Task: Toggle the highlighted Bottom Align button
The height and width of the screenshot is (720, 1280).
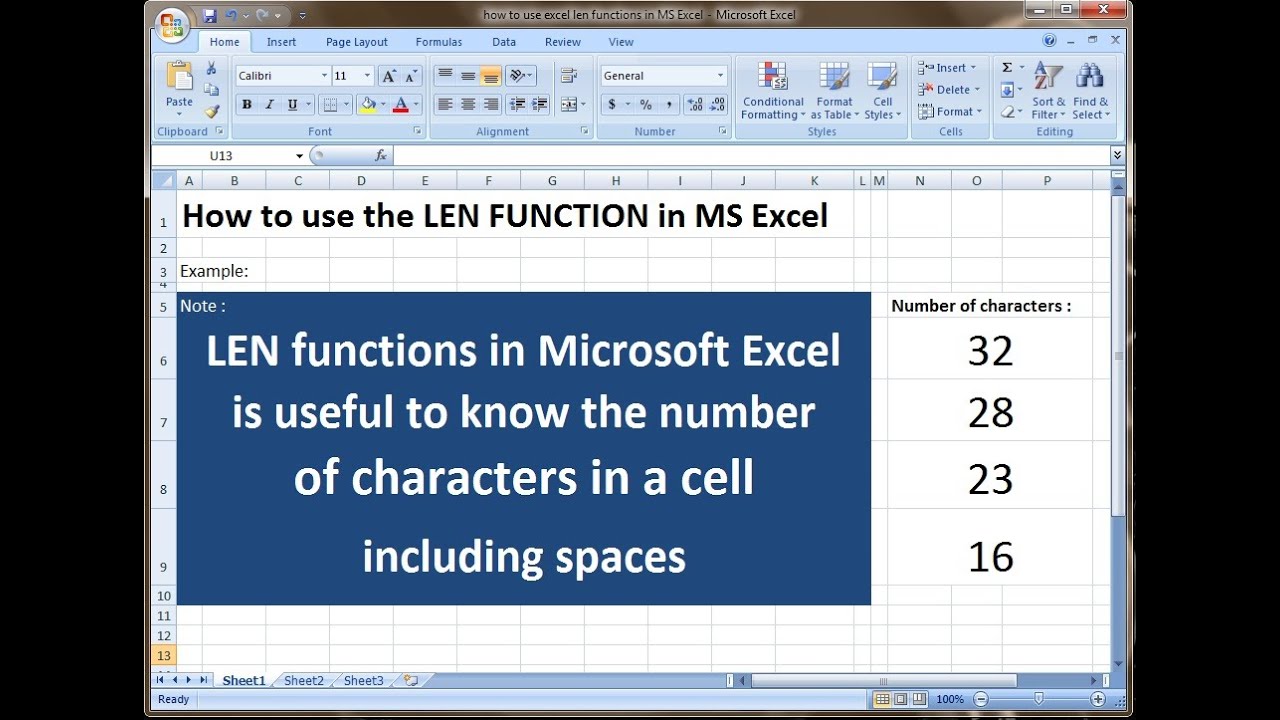Action: 490,76
